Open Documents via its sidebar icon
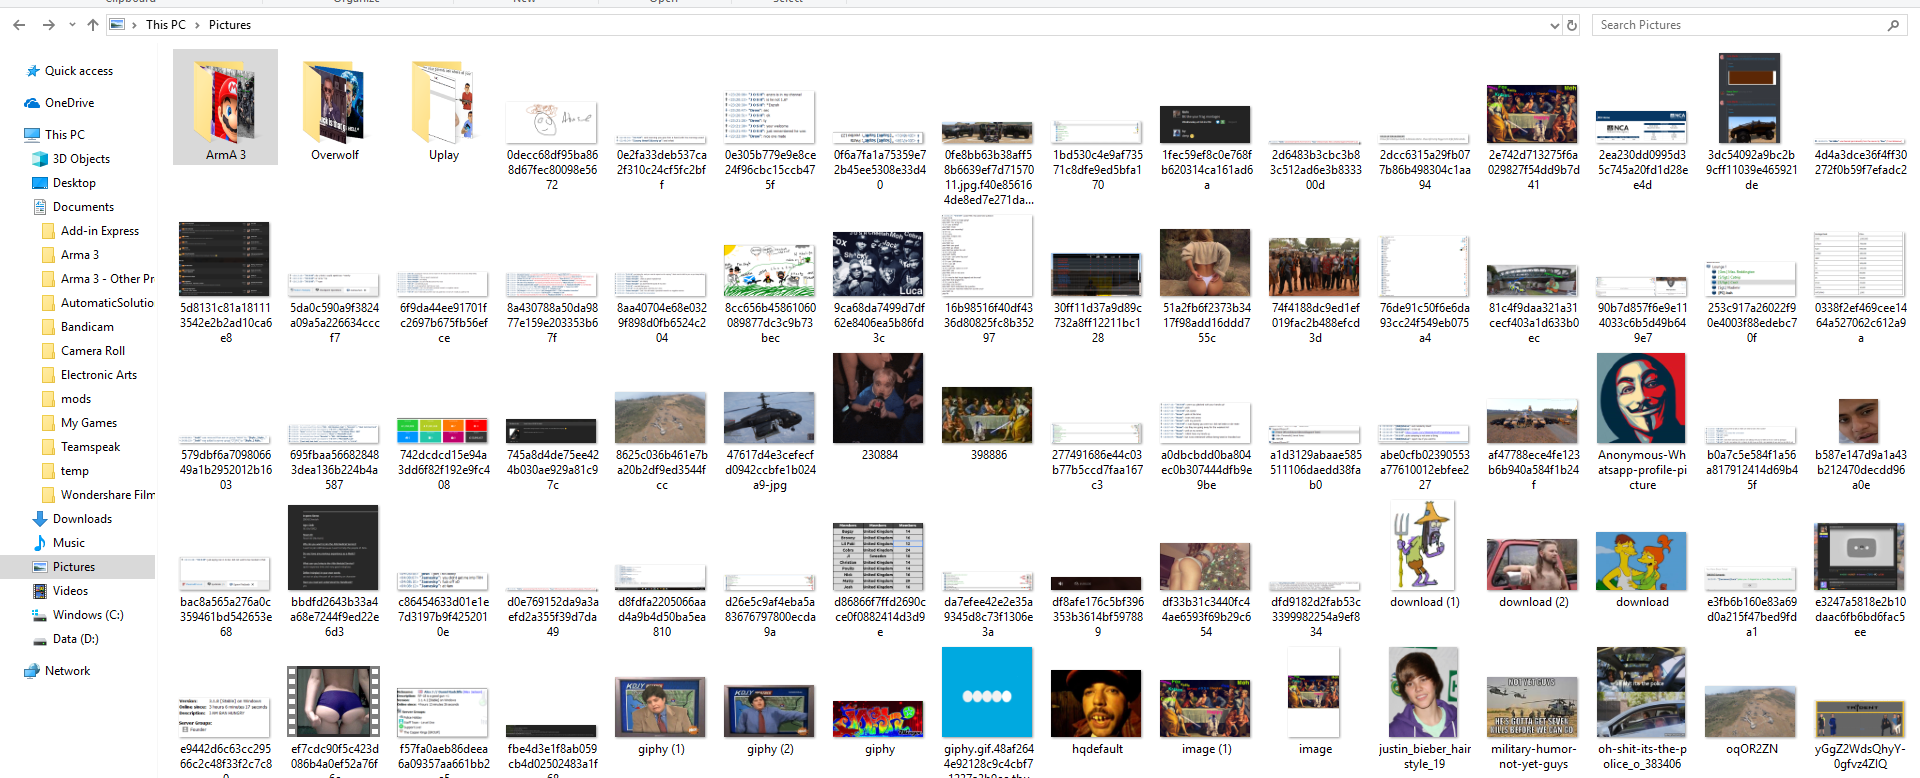Image resolution: width=1920 pixels, height=778 pixels. pos(40,207)
